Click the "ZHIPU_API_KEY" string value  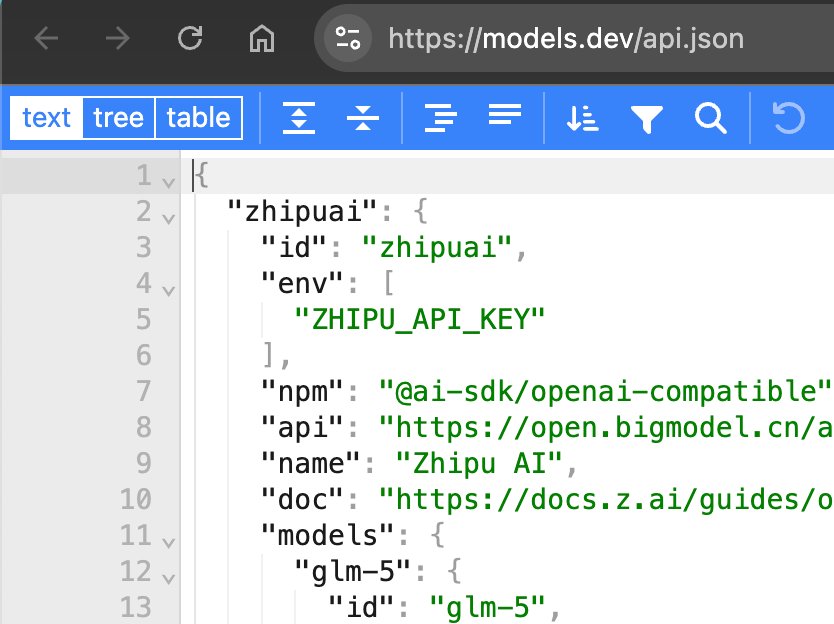[x=420, y=319]
